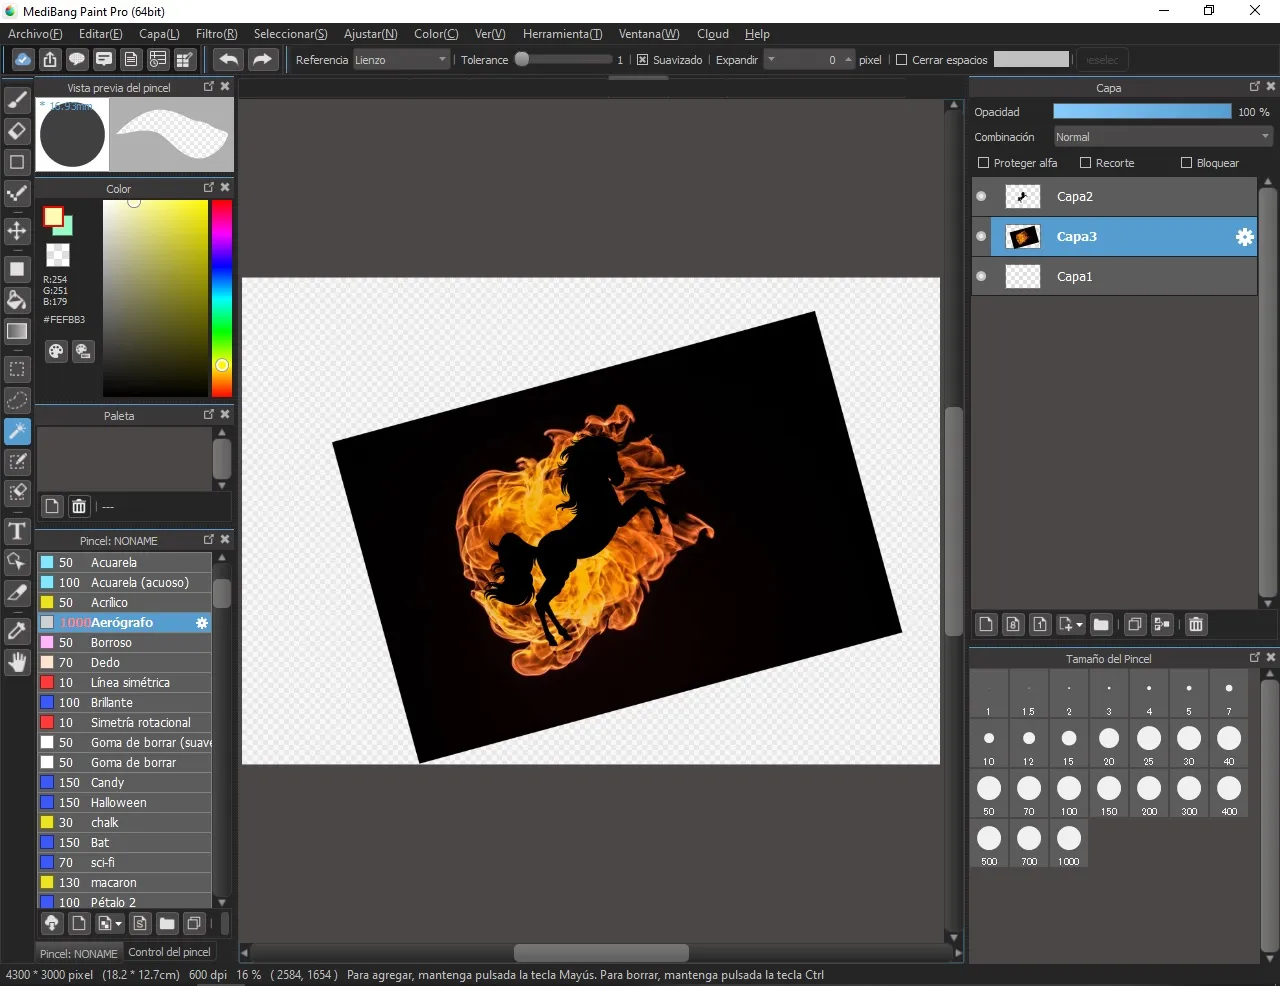Click the horizontal canvas scrollbar
The height and width of the screenshot is (986, 1280).
(x=601, y=953)
